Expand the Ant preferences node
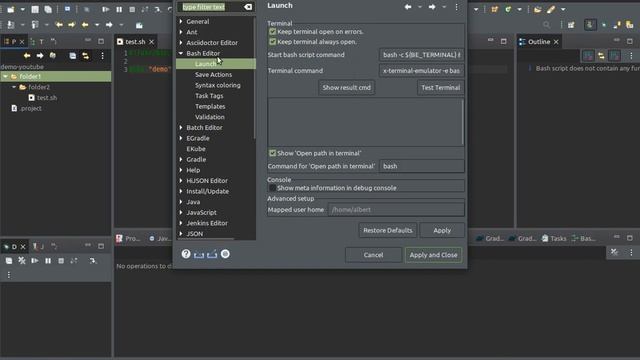This screenshot has width=640, height=360. 181,32
